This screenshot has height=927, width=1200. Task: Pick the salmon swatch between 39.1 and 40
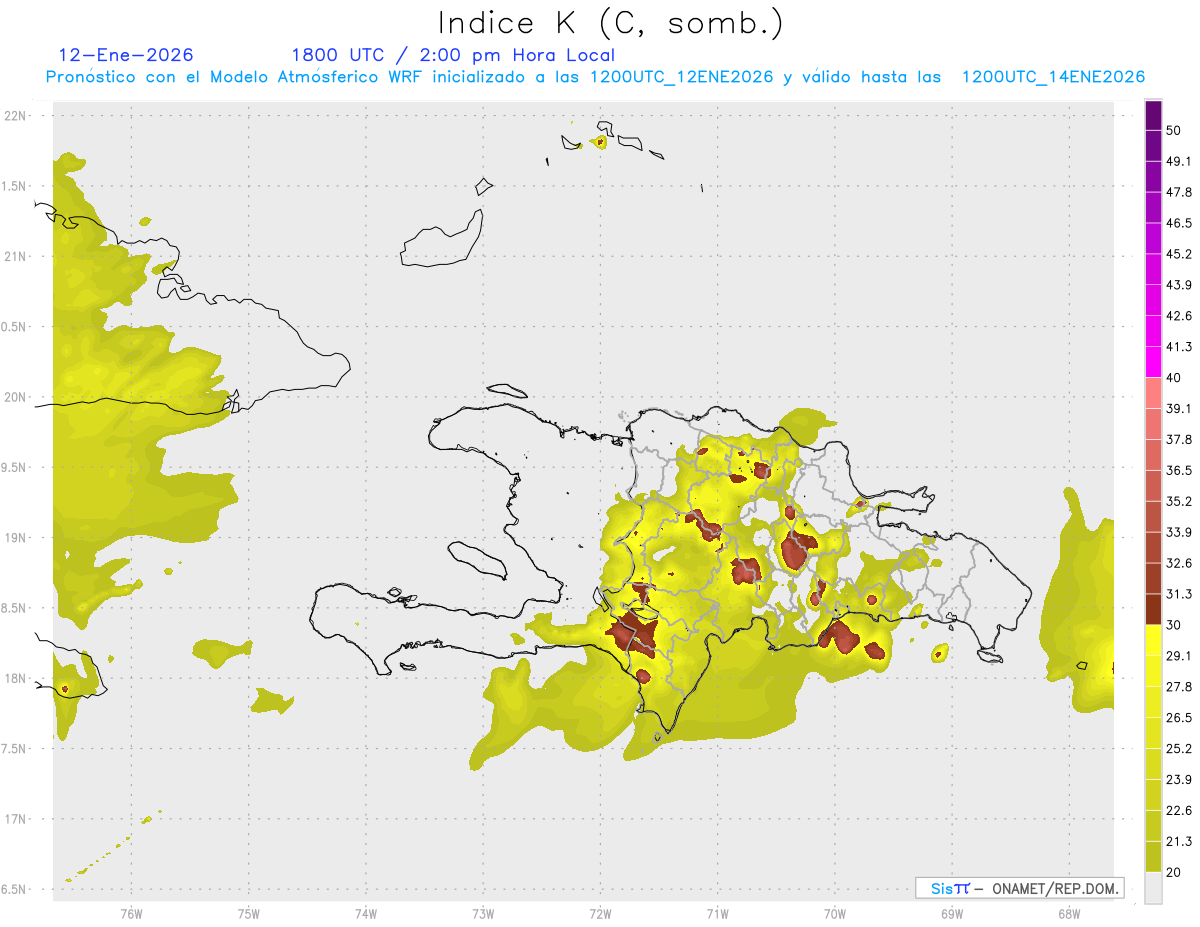click(1153, 393)
